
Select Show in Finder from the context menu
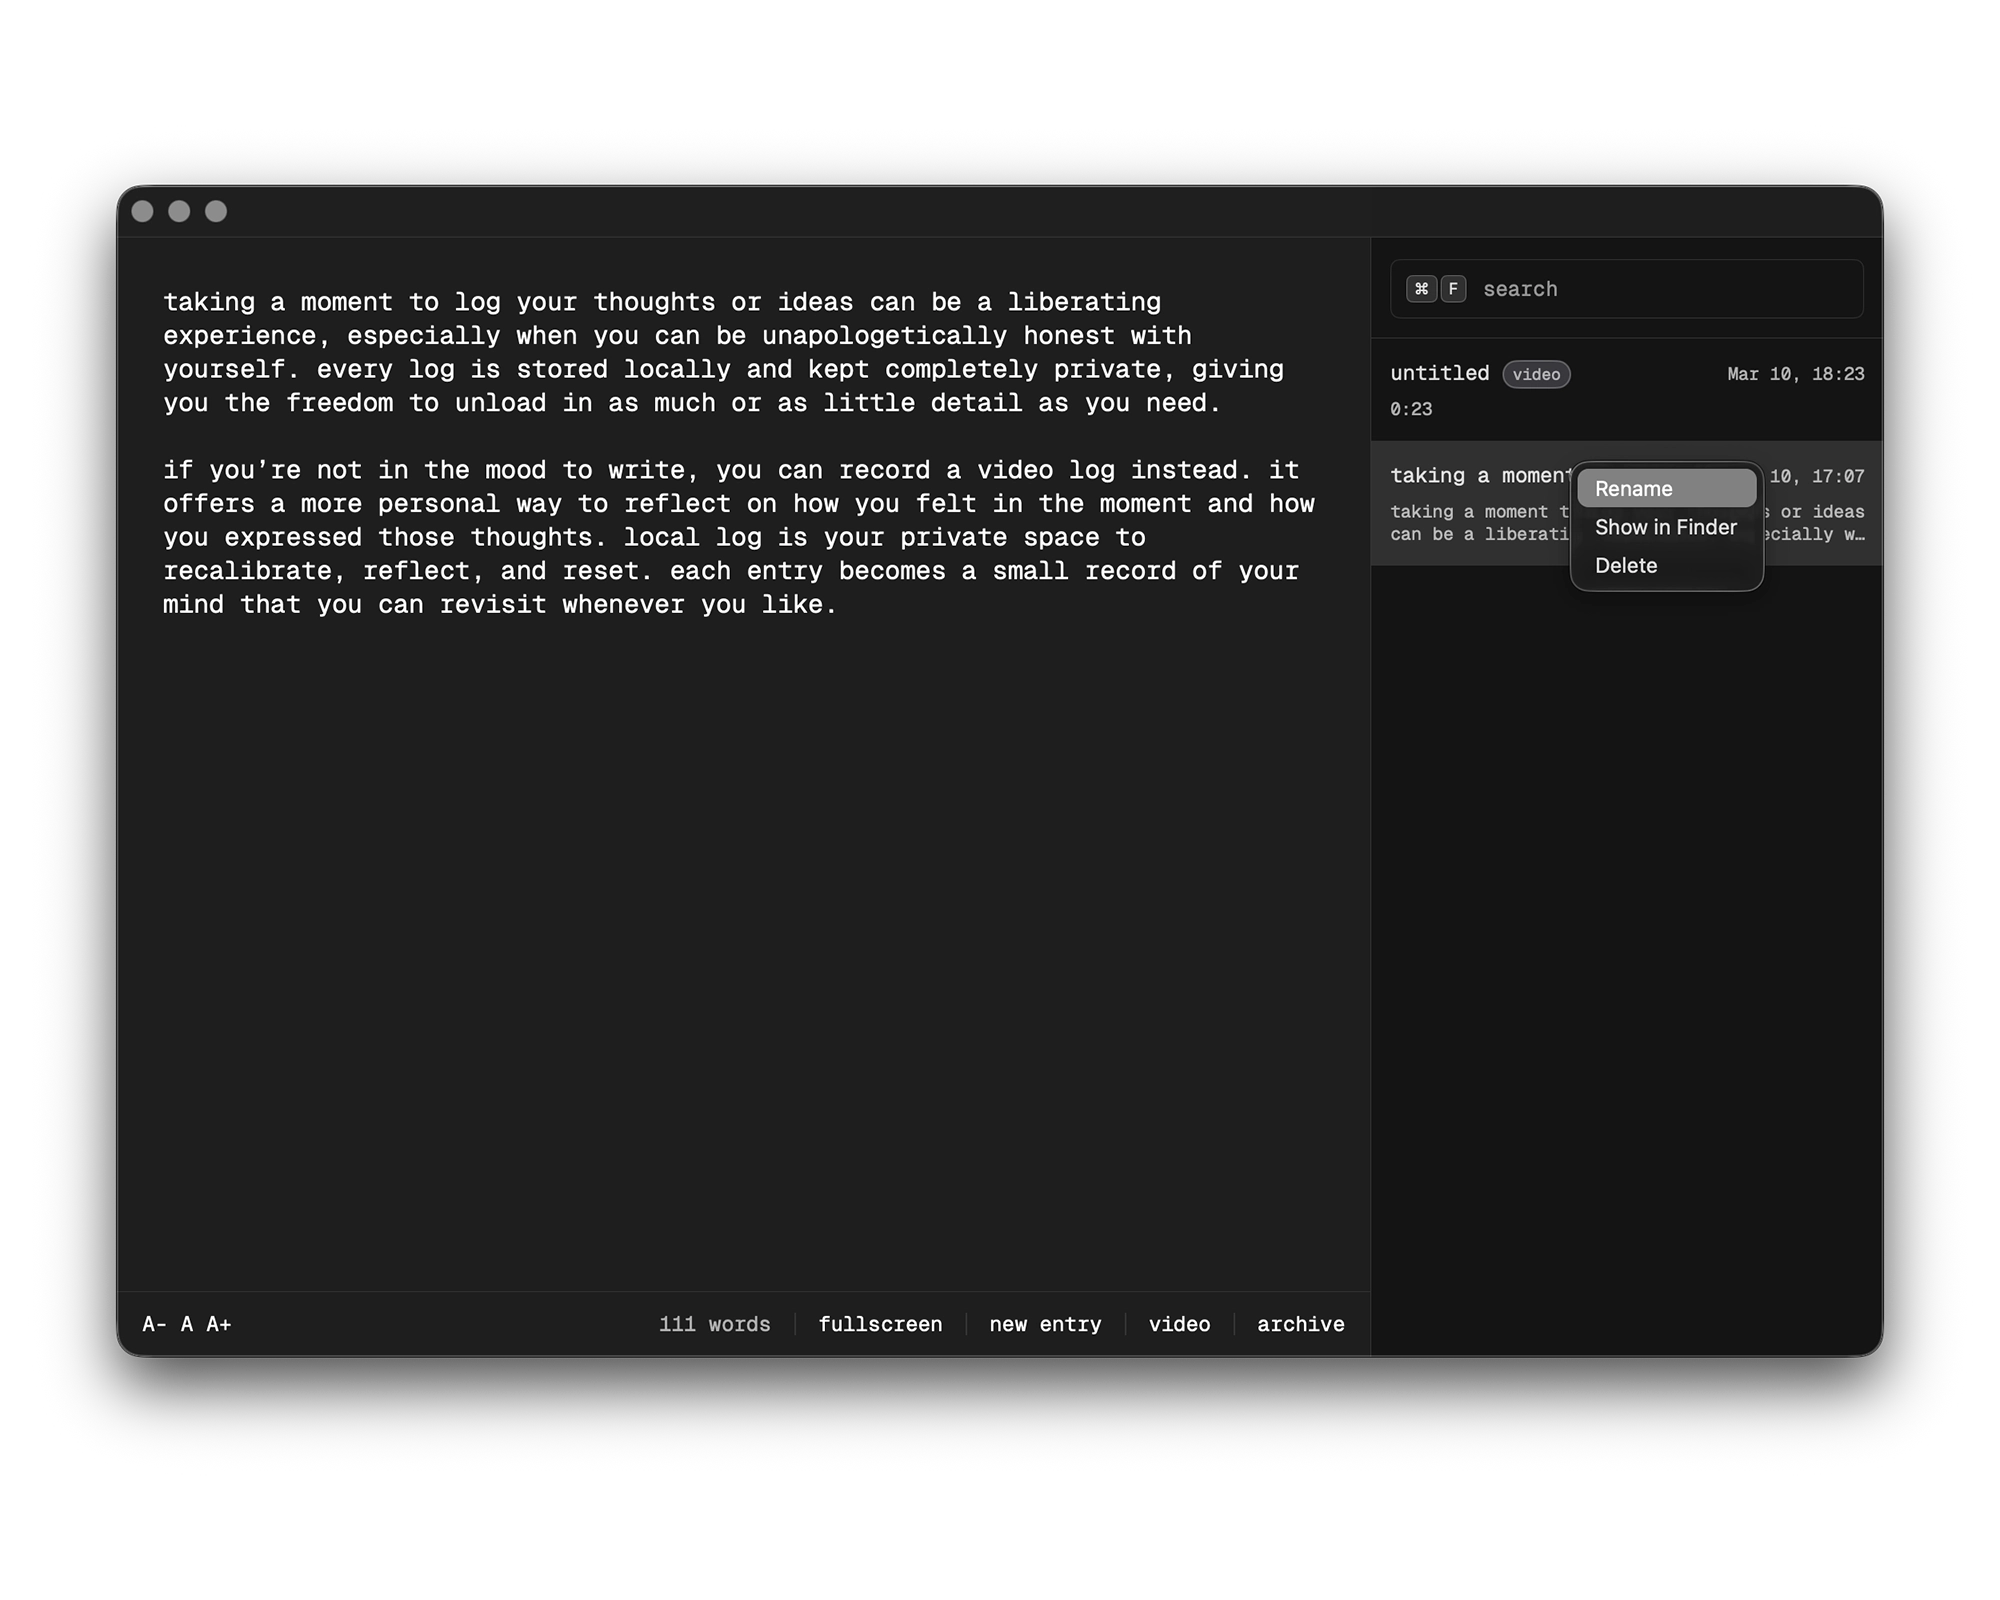[x=1665, y=527]
